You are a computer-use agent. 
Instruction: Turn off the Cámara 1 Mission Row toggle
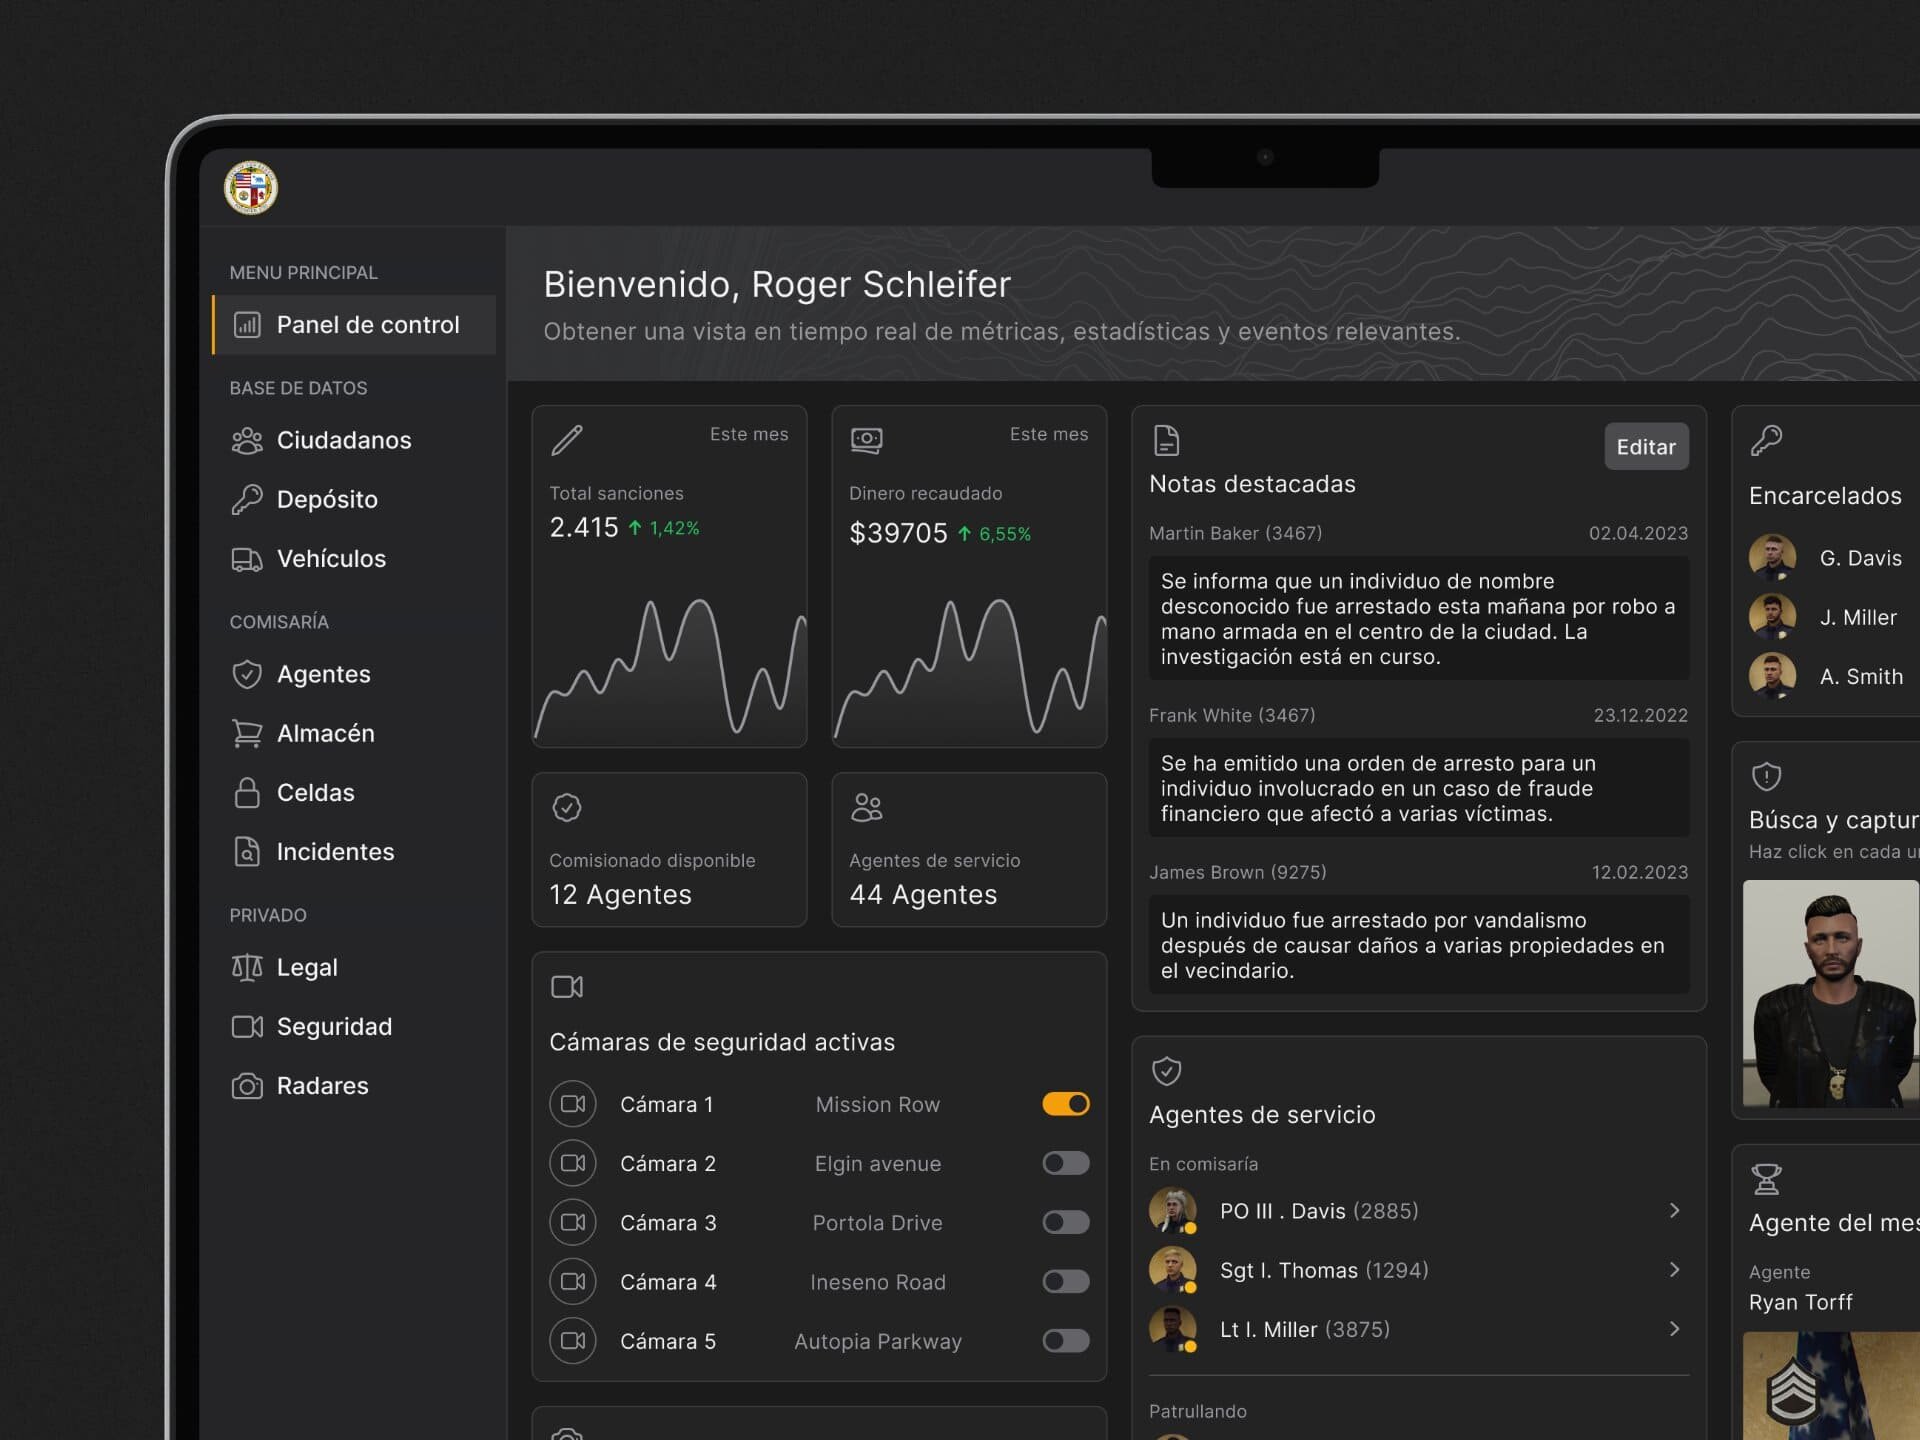[x=1066, y=1104]
